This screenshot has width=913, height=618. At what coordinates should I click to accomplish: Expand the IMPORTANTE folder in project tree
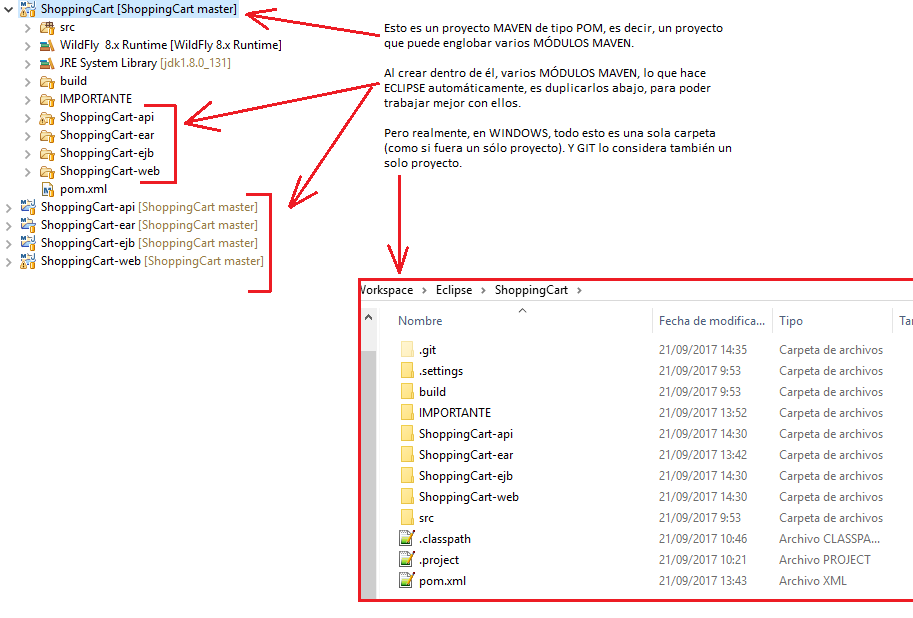[x=27, y=100]
